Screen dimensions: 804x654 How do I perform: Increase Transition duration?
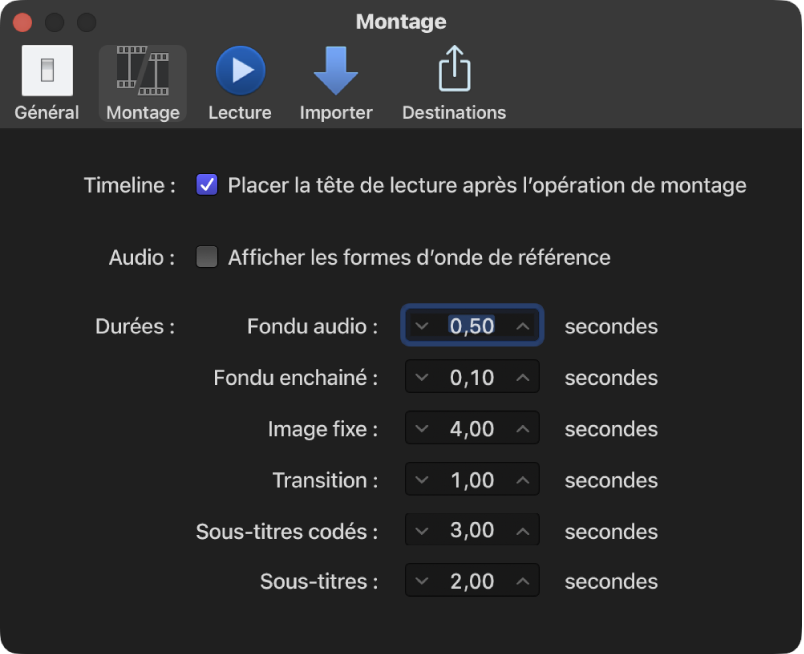(522, 480)
